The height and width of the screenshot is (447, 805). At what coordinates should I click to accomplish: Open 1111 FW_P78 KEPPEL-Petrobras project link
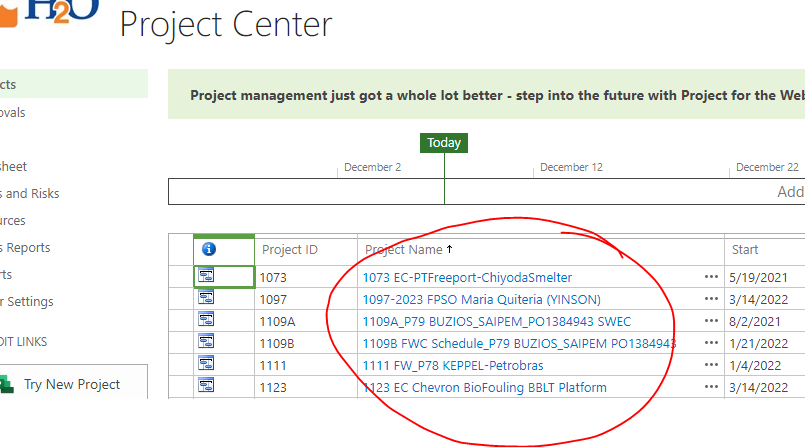click(460, 365)
